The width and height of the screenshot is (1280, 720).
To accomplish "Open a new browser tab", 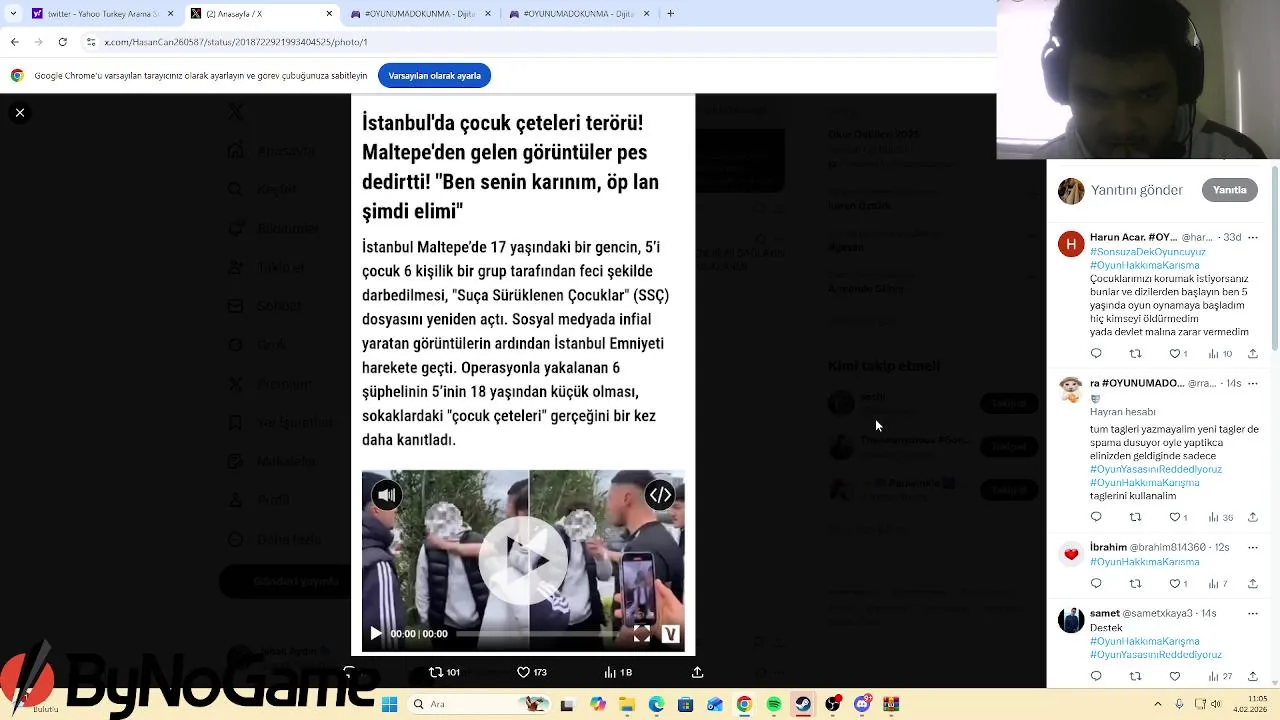I will coord(670,14).
